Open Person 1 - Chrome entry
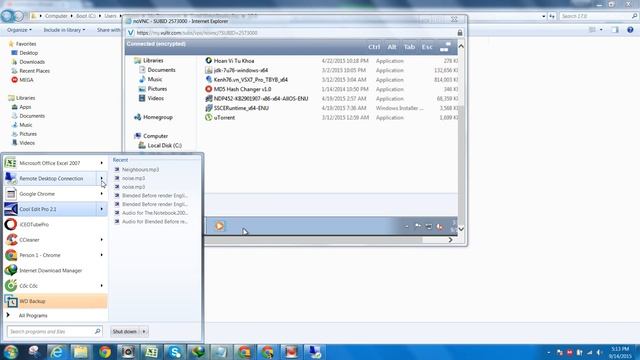 [x=40, y=255]
